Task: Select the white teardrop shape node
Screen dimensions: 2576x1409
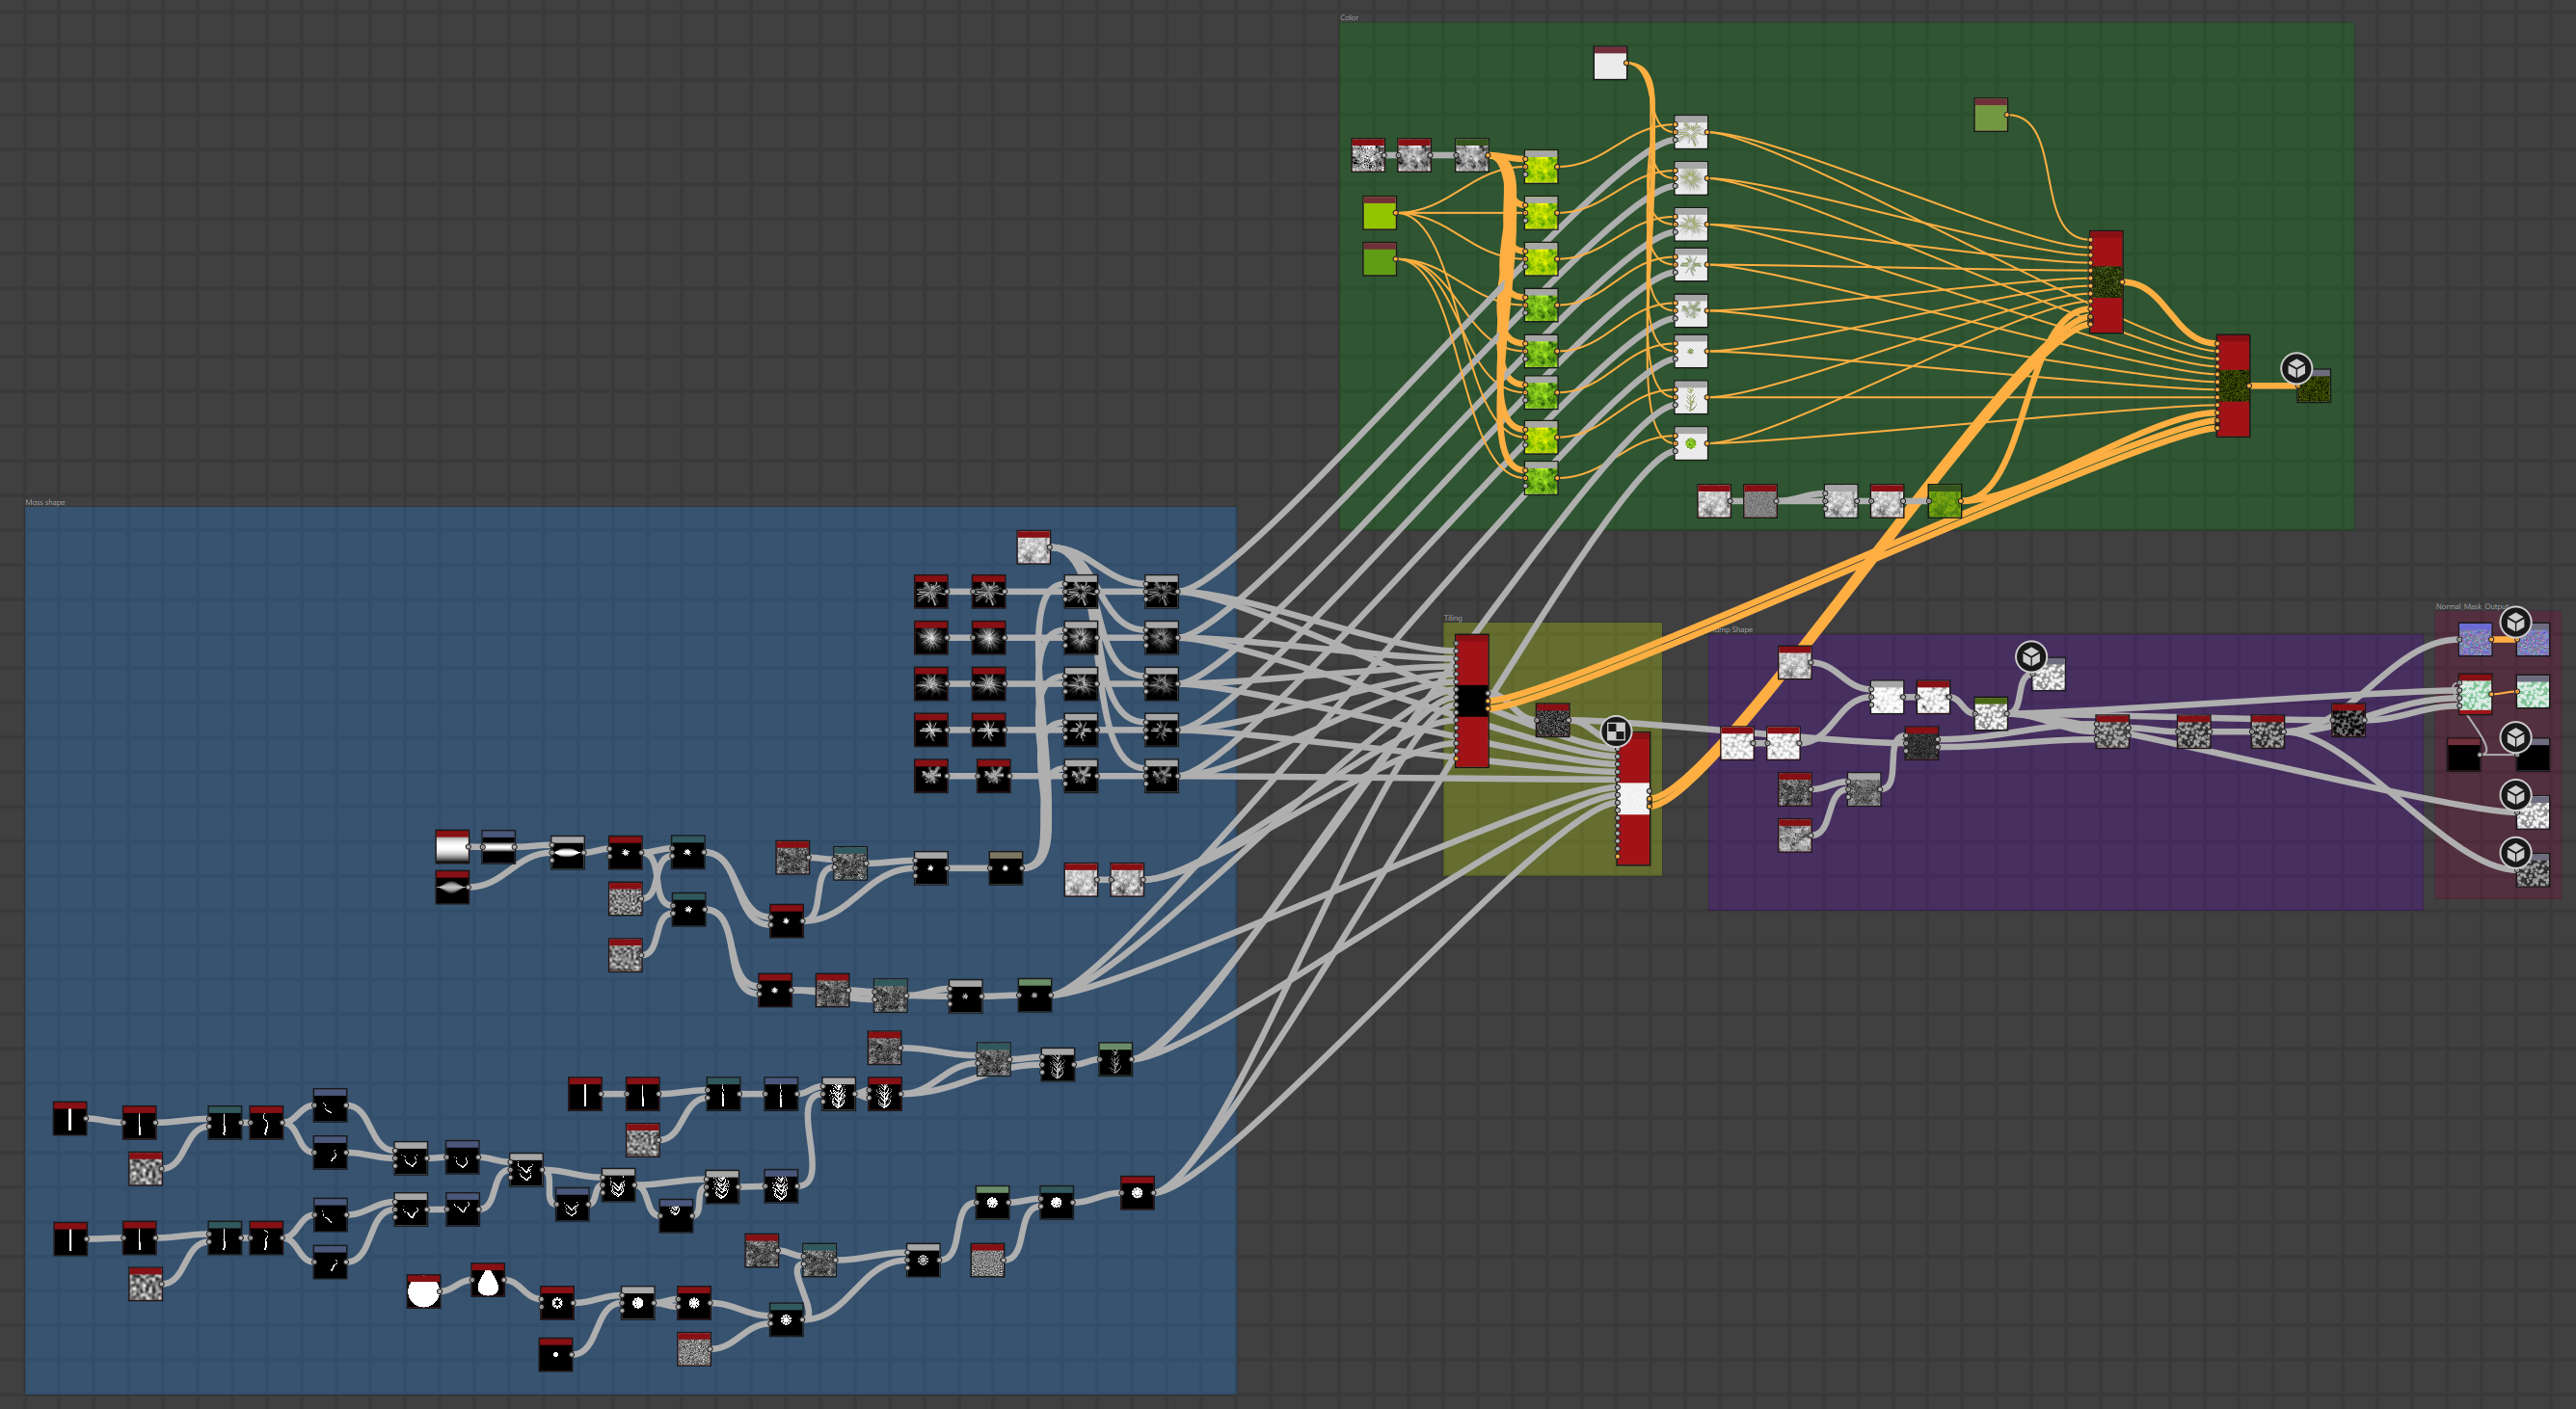Action: [x=488, y=1281]
